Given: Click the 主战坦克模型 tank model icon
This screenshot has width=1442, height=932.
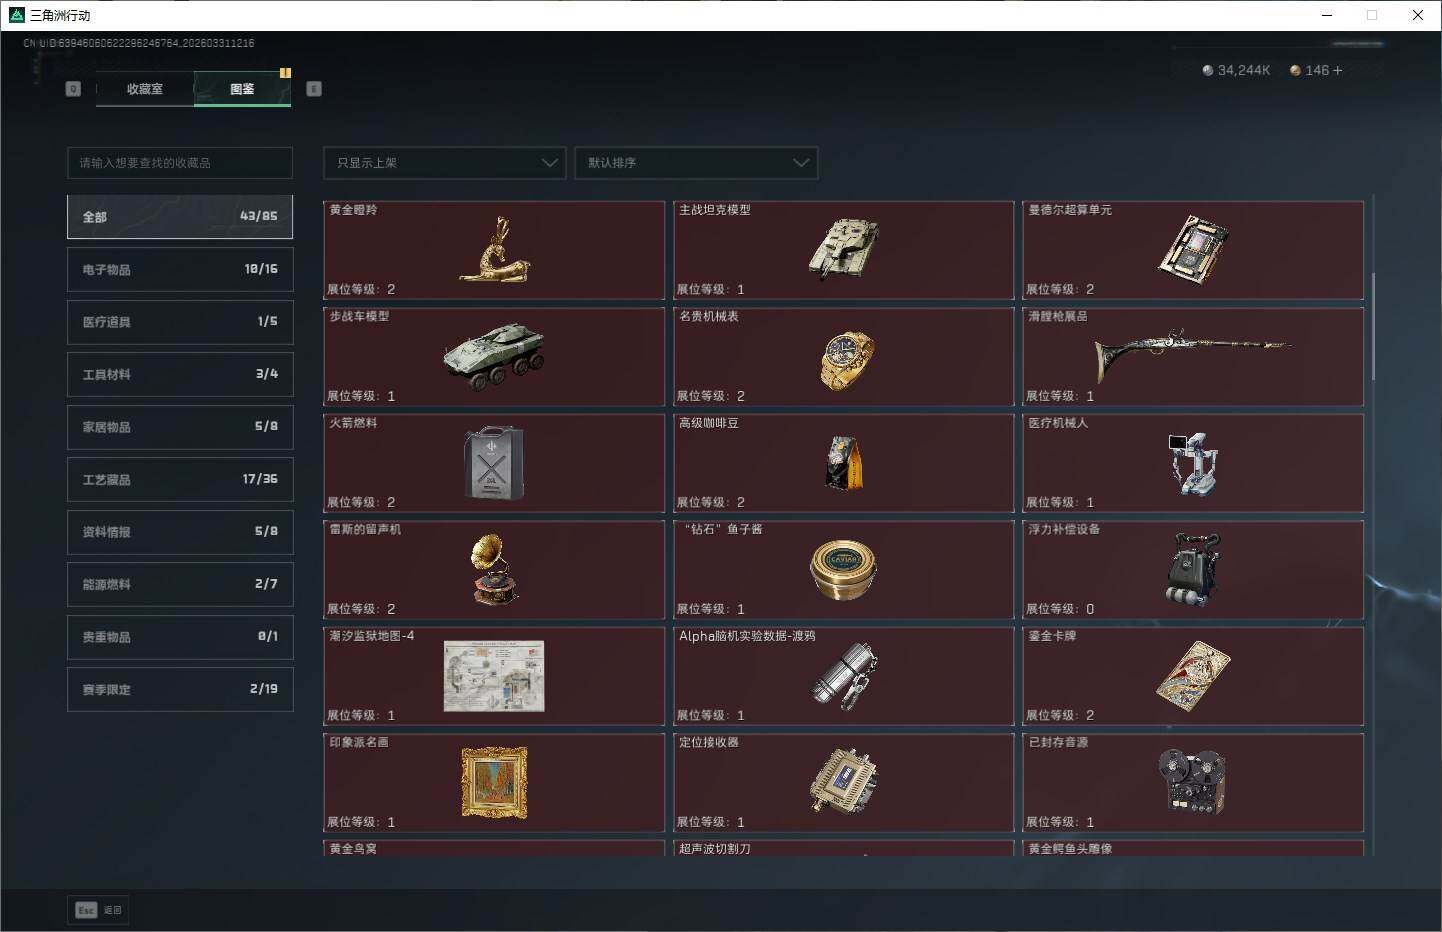Looking at the screenshot, I should (x=843, y=249).
